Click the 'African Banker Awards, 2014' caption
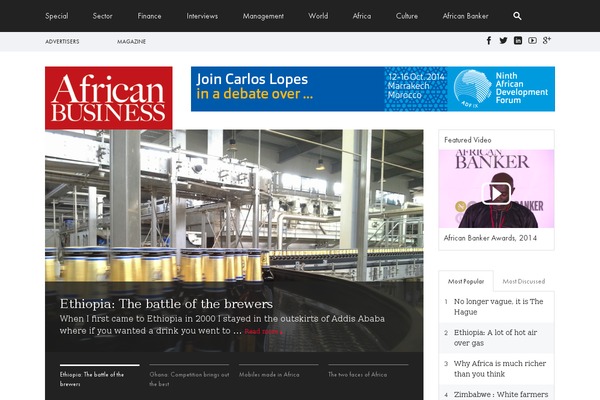Viewport: 600px width, 400px height. [490, 238]
